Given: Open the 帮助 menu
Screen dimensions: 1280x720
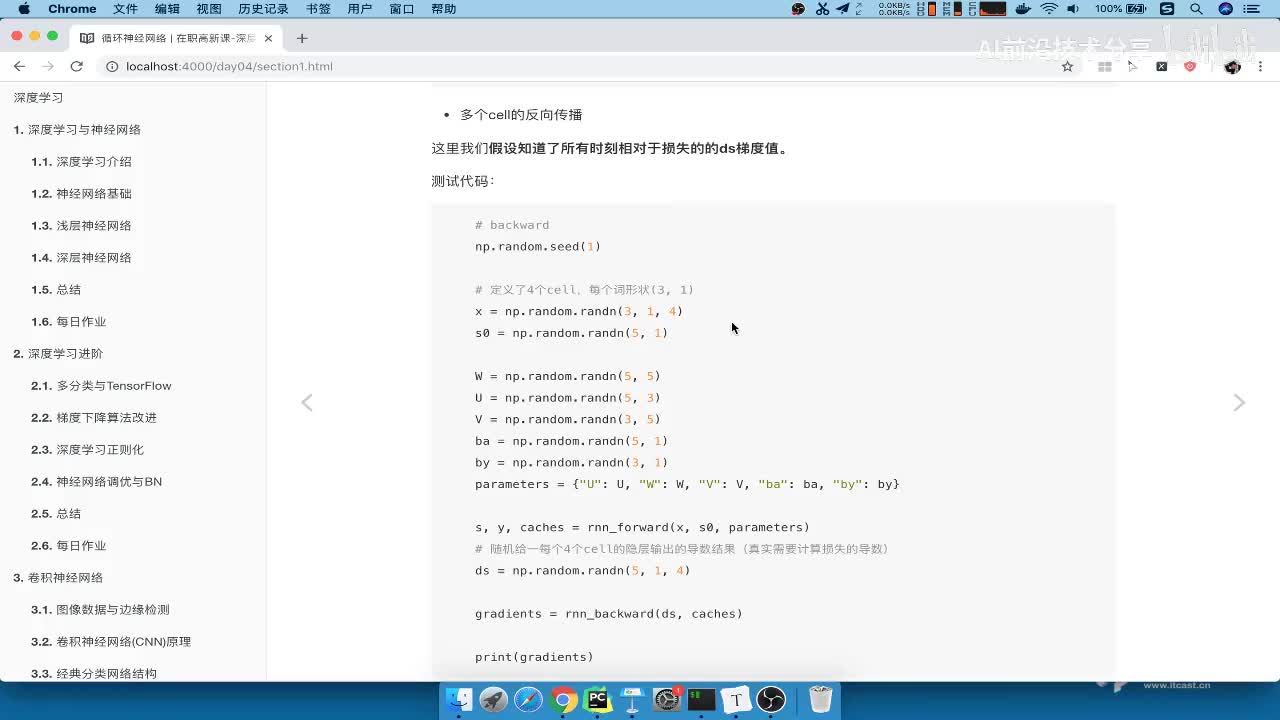Looking at the screenshot, I should pos(443,9).
